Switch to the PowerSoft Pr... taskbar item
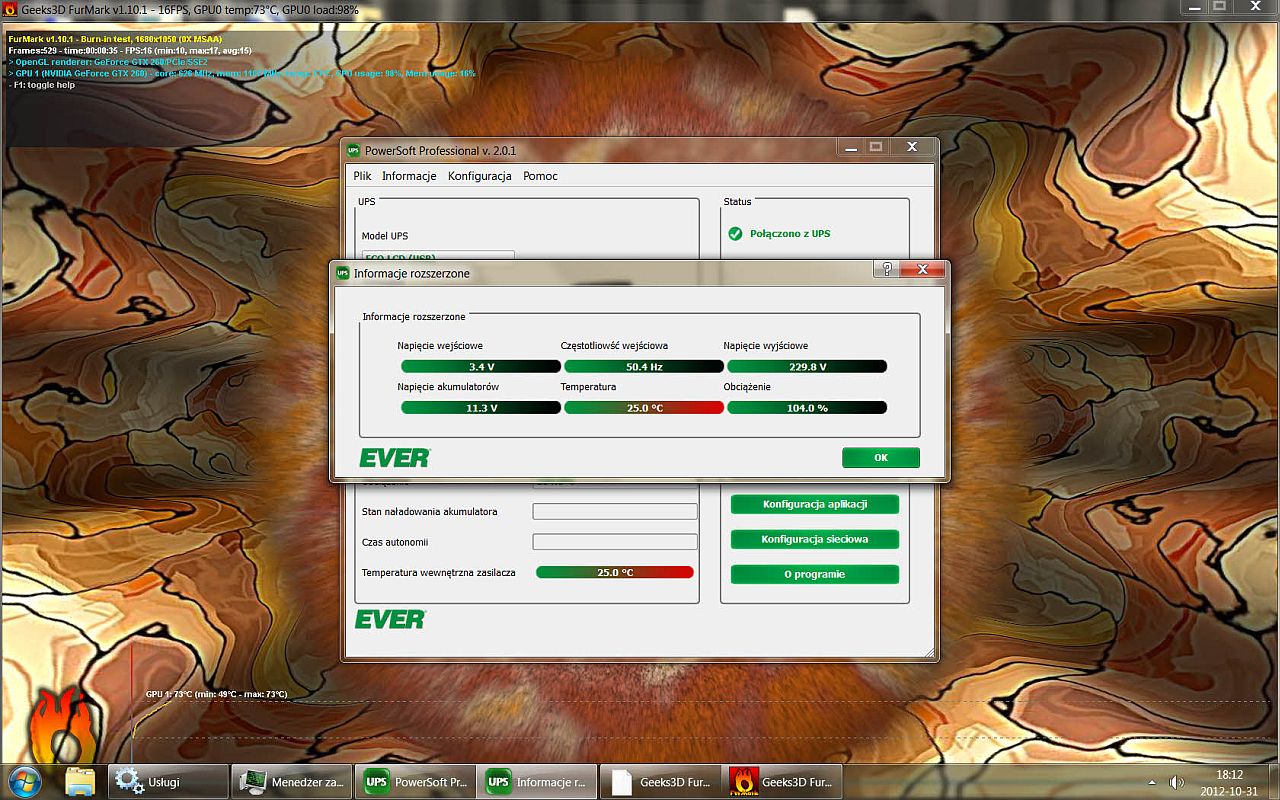This screenshot has height=800, width=1280. pyautogui.click(x=414, y=782)
